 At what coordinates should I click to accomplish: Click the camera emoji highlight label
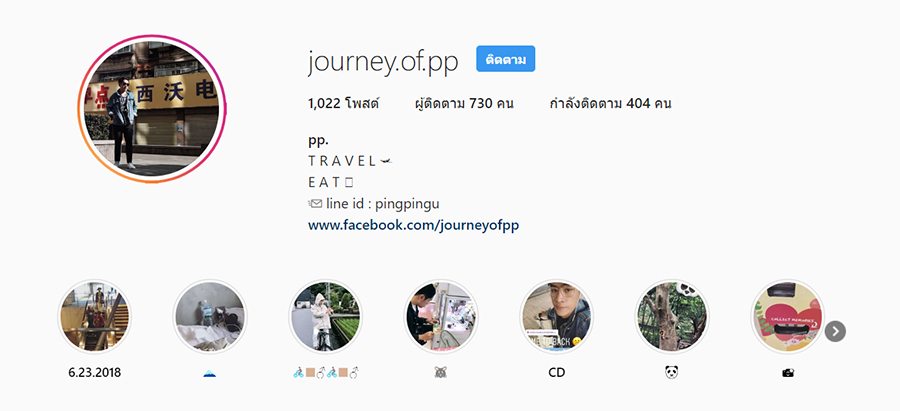pos(788,373)
